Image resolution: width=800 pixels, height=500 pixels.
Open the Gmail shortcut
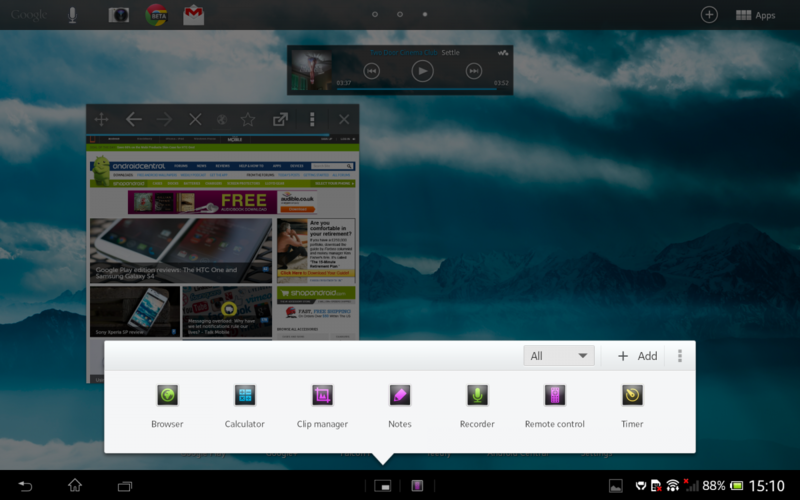coord(194,15)
